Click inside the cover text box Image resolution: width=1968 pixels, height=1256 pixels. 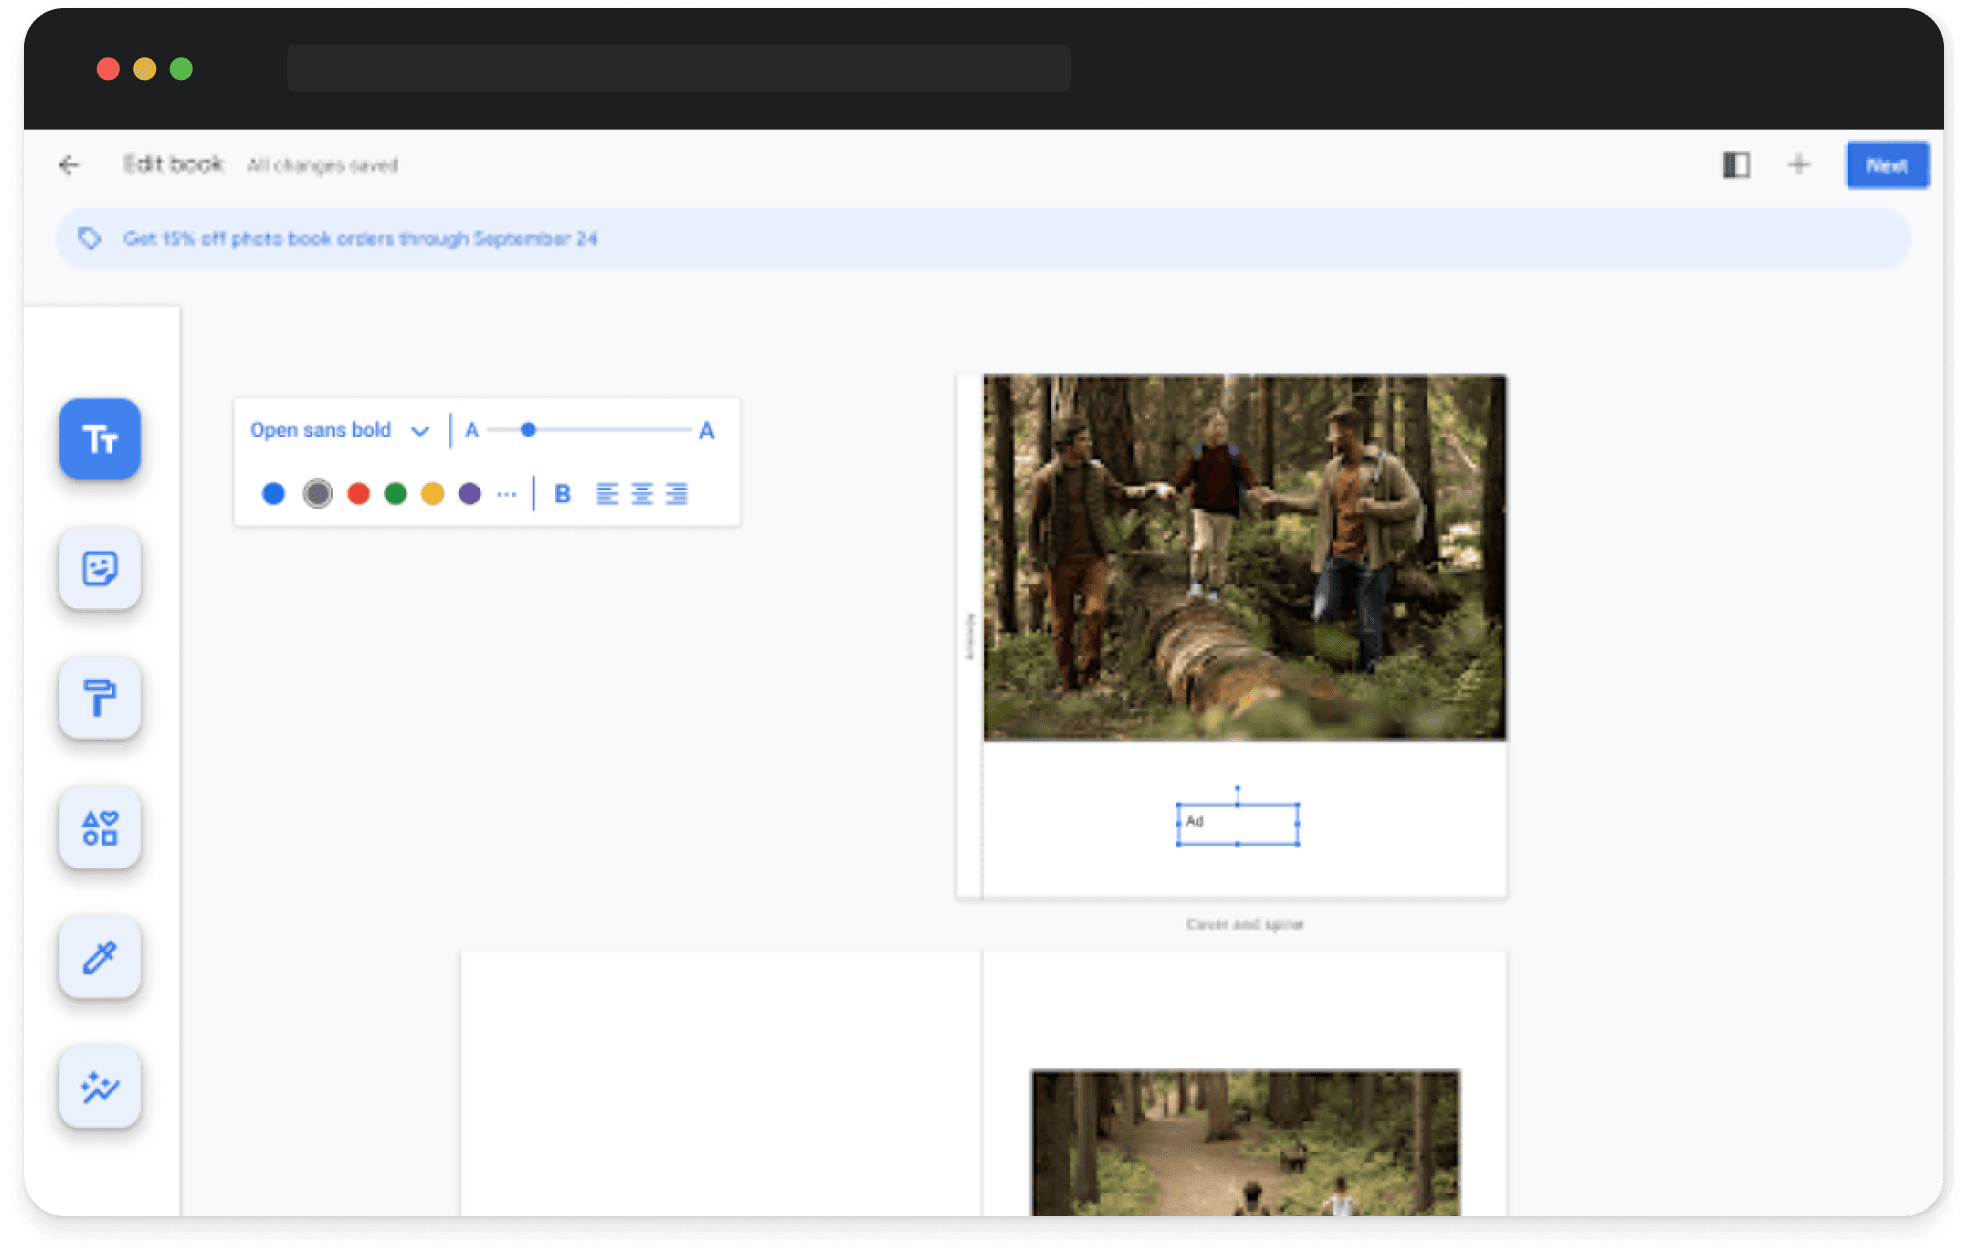coord(1238,824)
